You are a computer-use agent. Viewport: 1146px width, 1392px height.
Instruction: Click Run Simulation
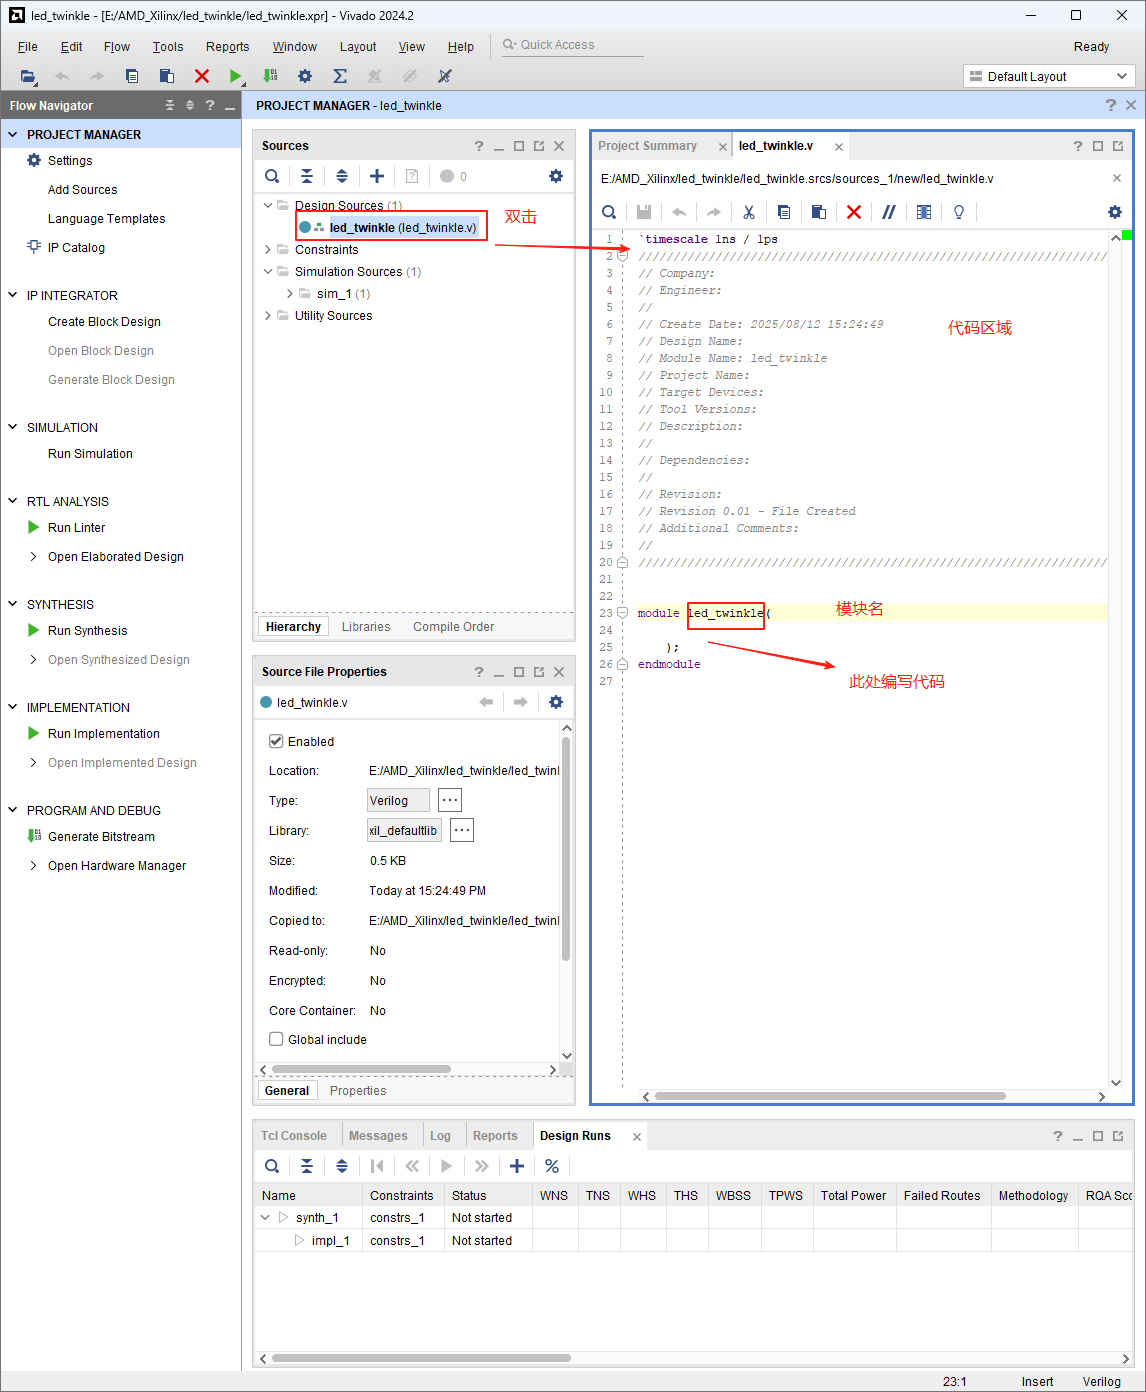pos(90,454)
